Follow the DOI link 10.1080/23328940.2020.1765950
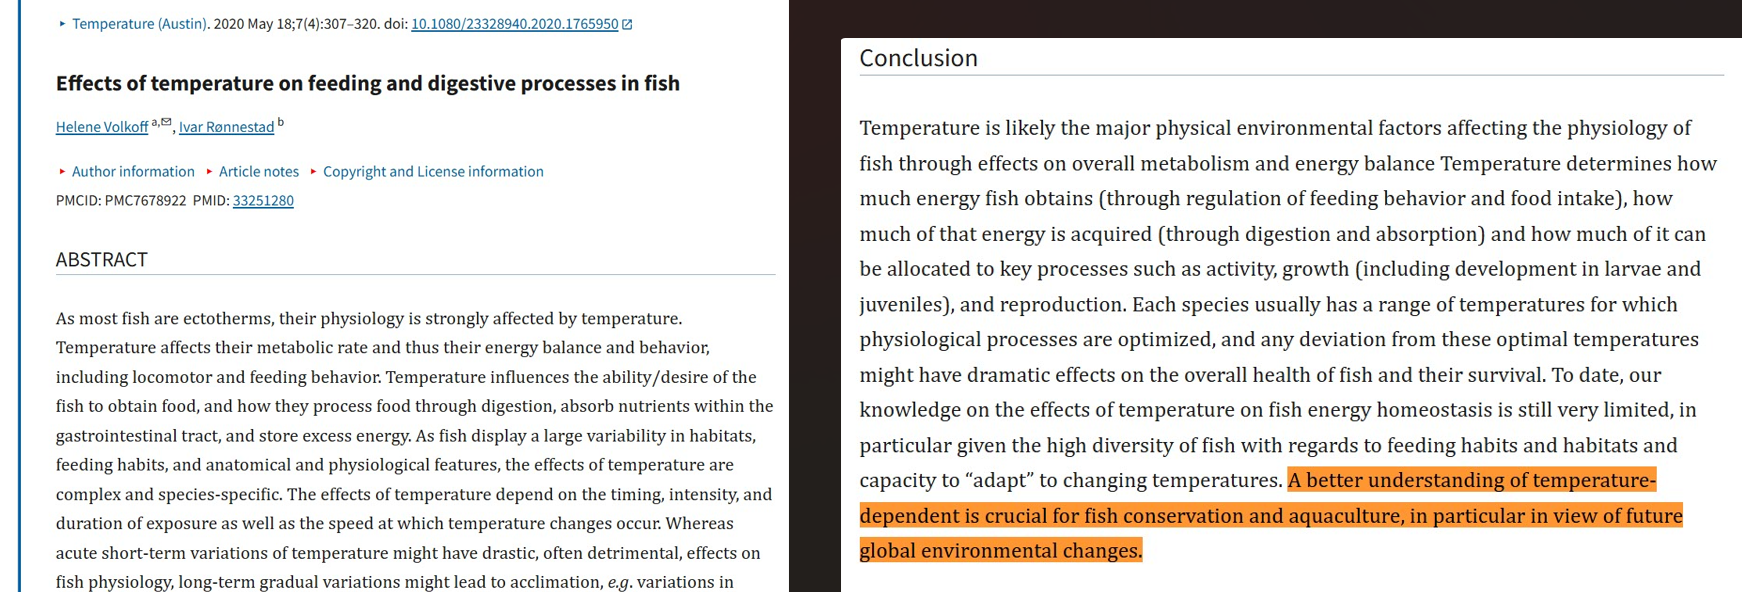 [x=514, y=24]
